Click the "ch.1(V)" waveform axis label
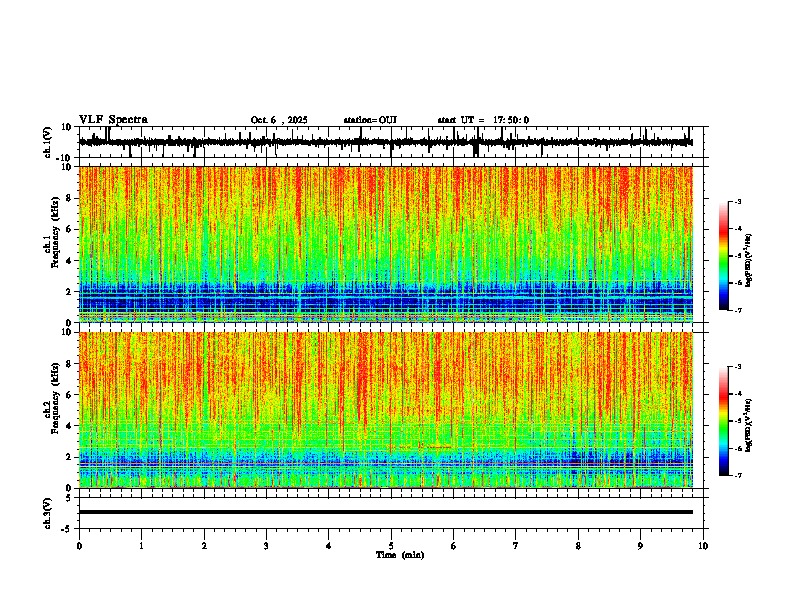This screenshot has width=792, height=612. point(48,142)
